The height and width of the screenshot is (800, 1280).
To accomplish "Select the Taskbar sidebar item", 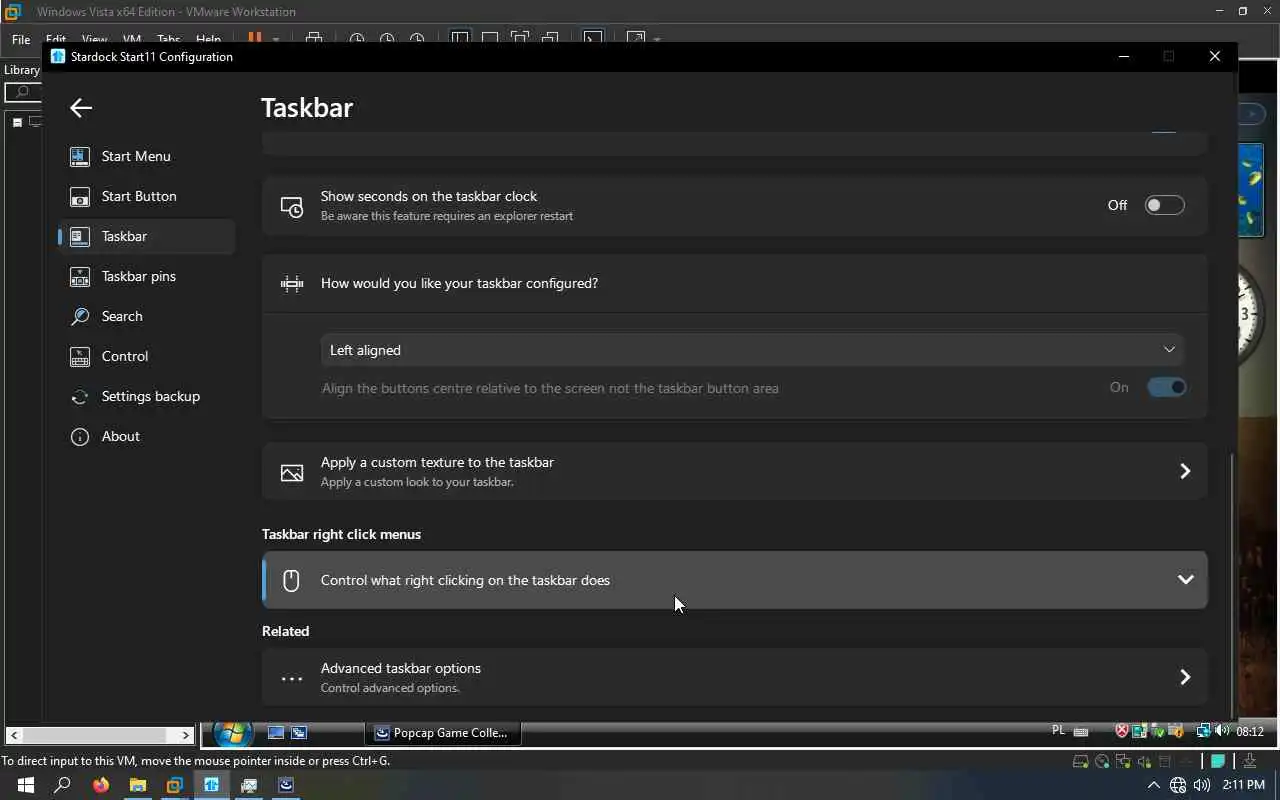I will coord(147,236).
